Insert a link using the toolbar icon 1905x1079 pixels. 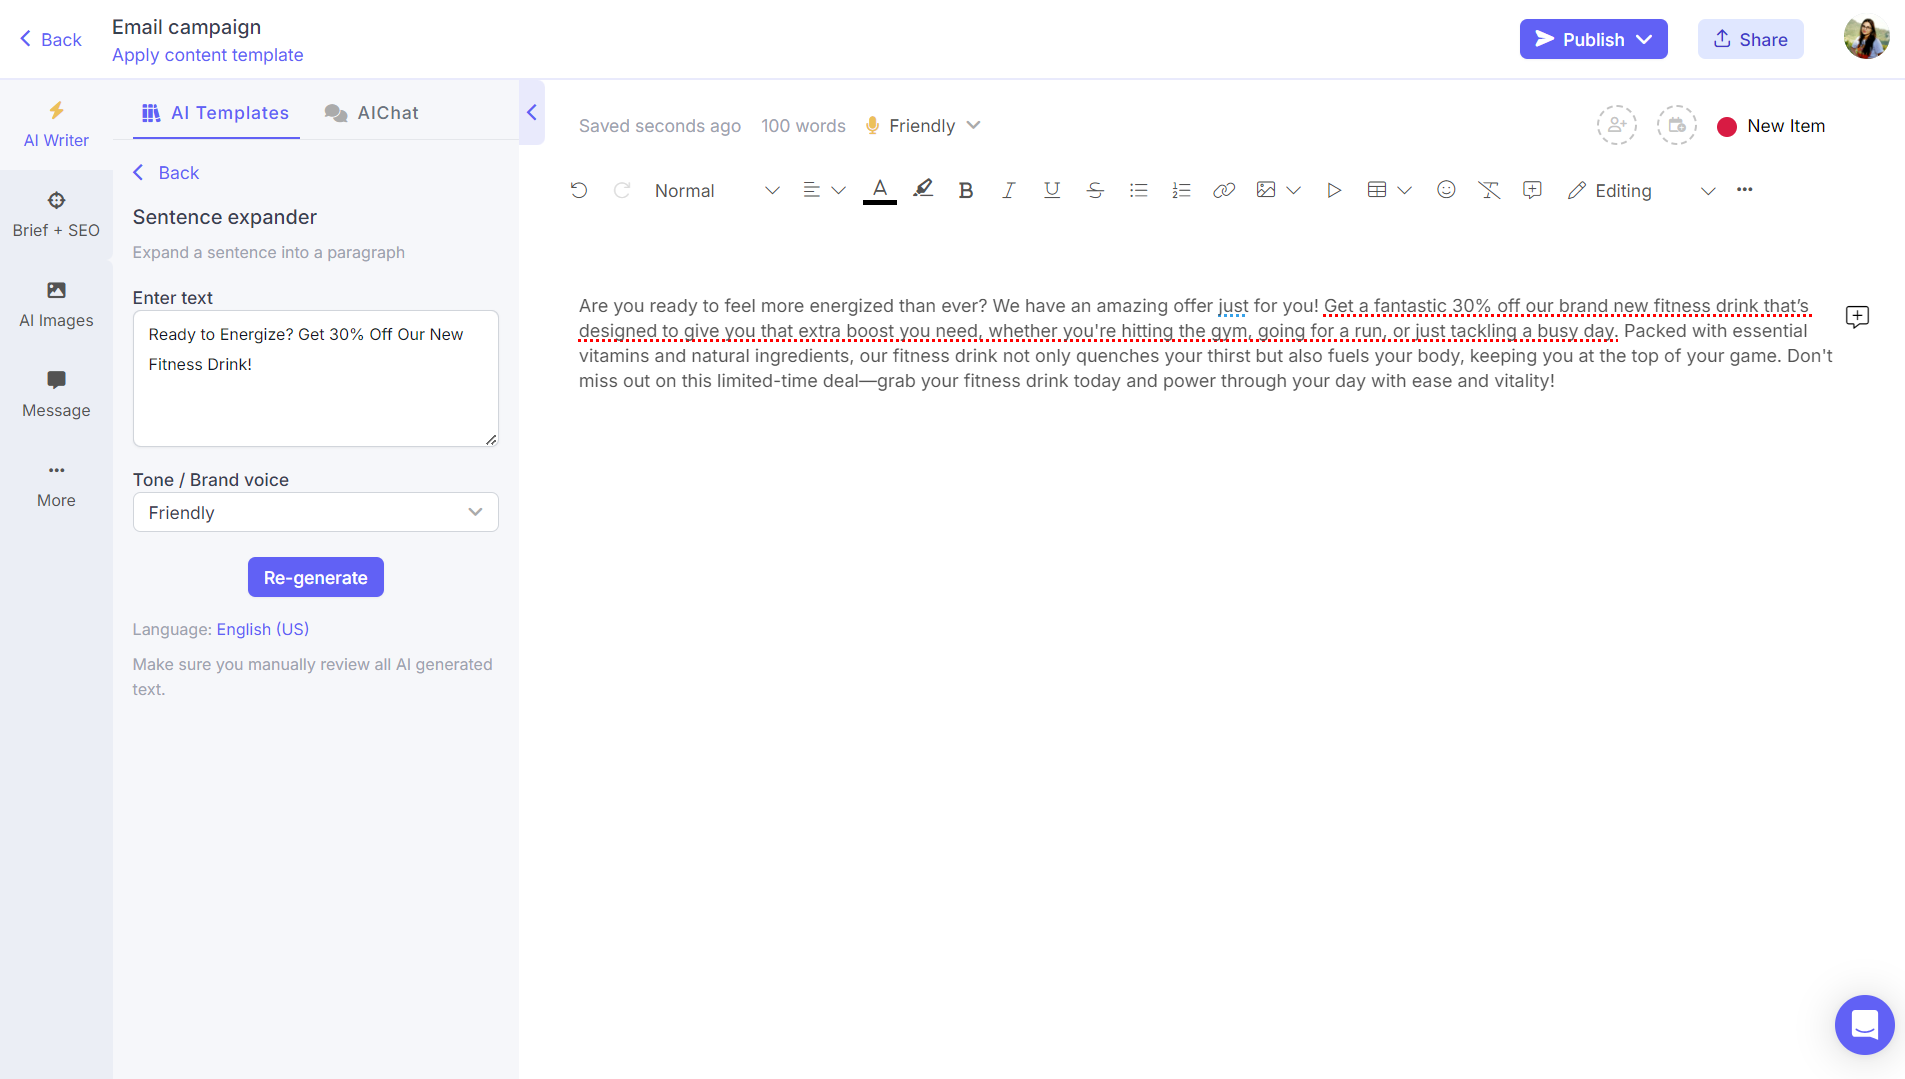click(1223, 189)
